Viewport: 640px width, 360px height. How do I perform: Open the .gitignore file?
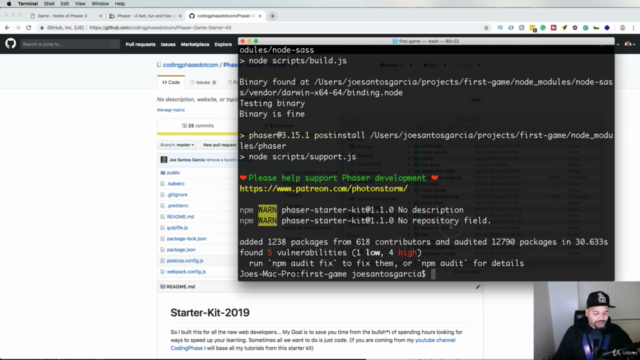177,195
